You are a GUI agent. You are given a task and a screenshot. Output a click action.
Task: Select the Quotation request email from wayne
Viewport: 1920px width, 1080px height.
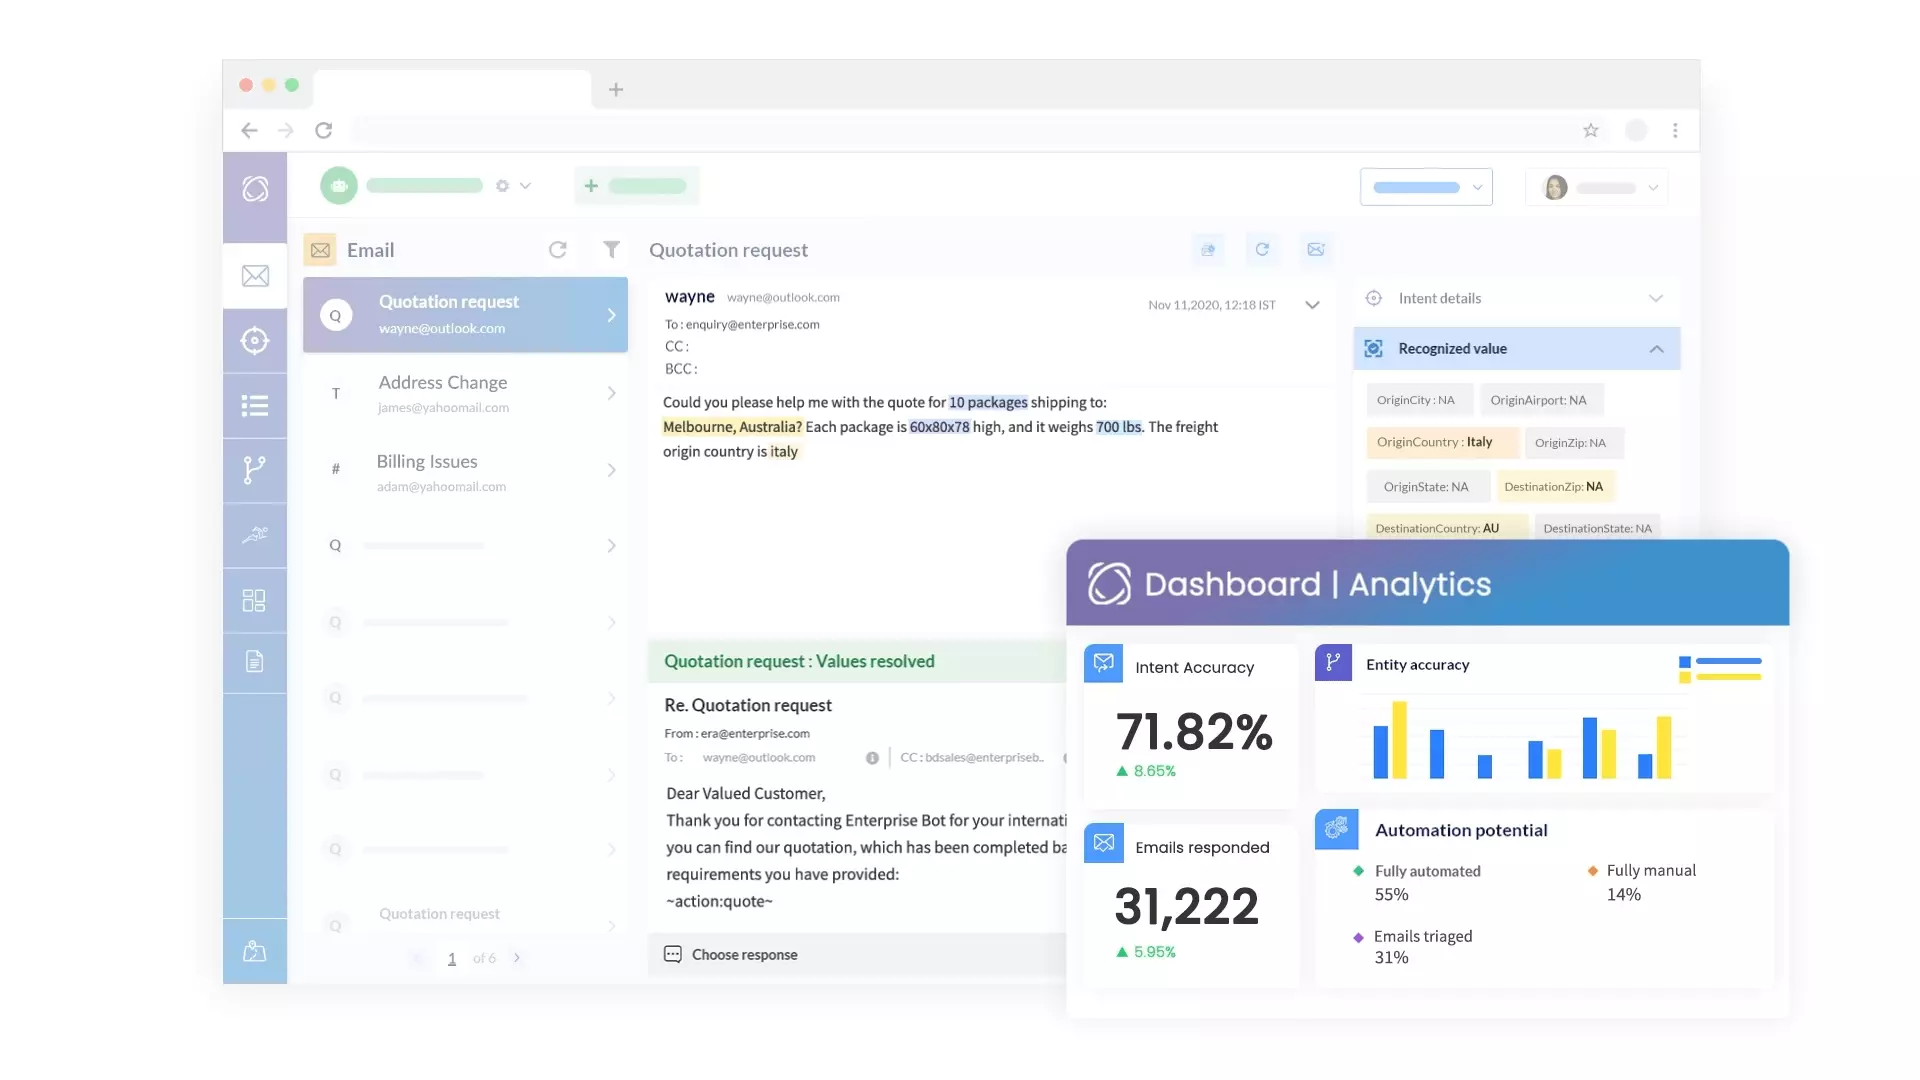click(x=465, y=314)
